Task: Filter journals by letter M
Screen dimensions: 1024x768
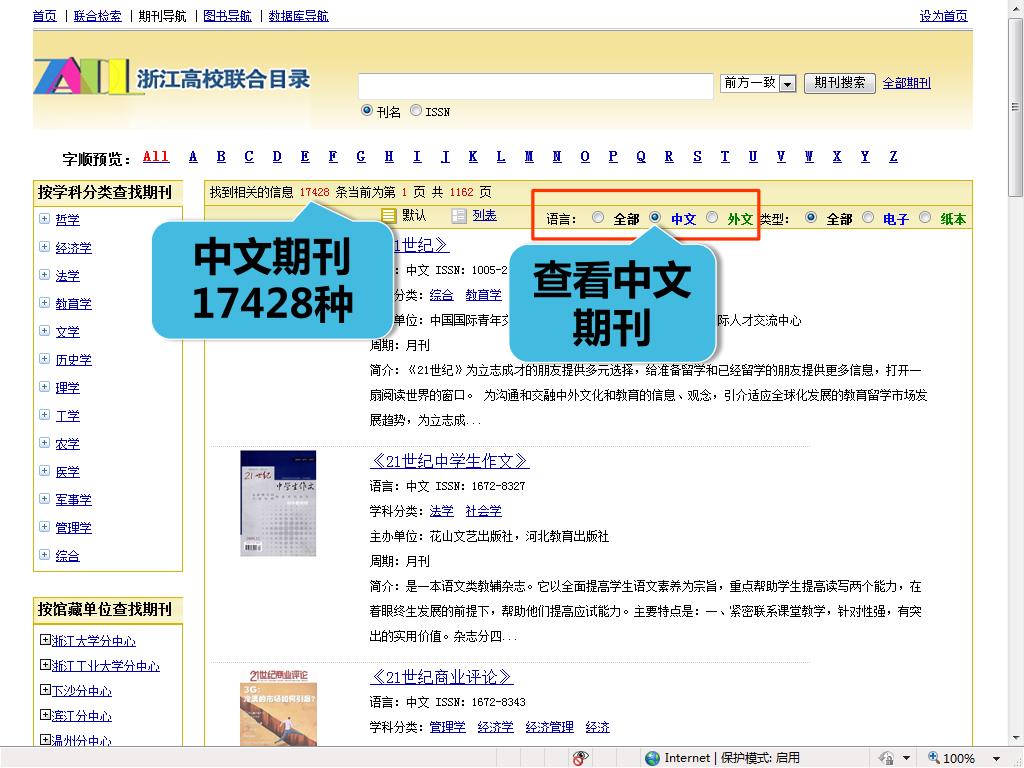Action: pos(529,157)
